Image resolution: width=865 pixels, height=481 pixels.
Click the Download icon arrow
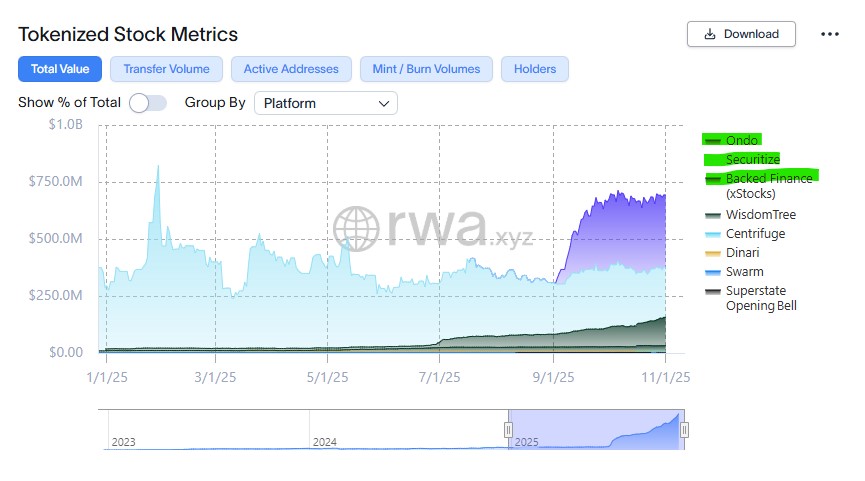pos(710,34)
